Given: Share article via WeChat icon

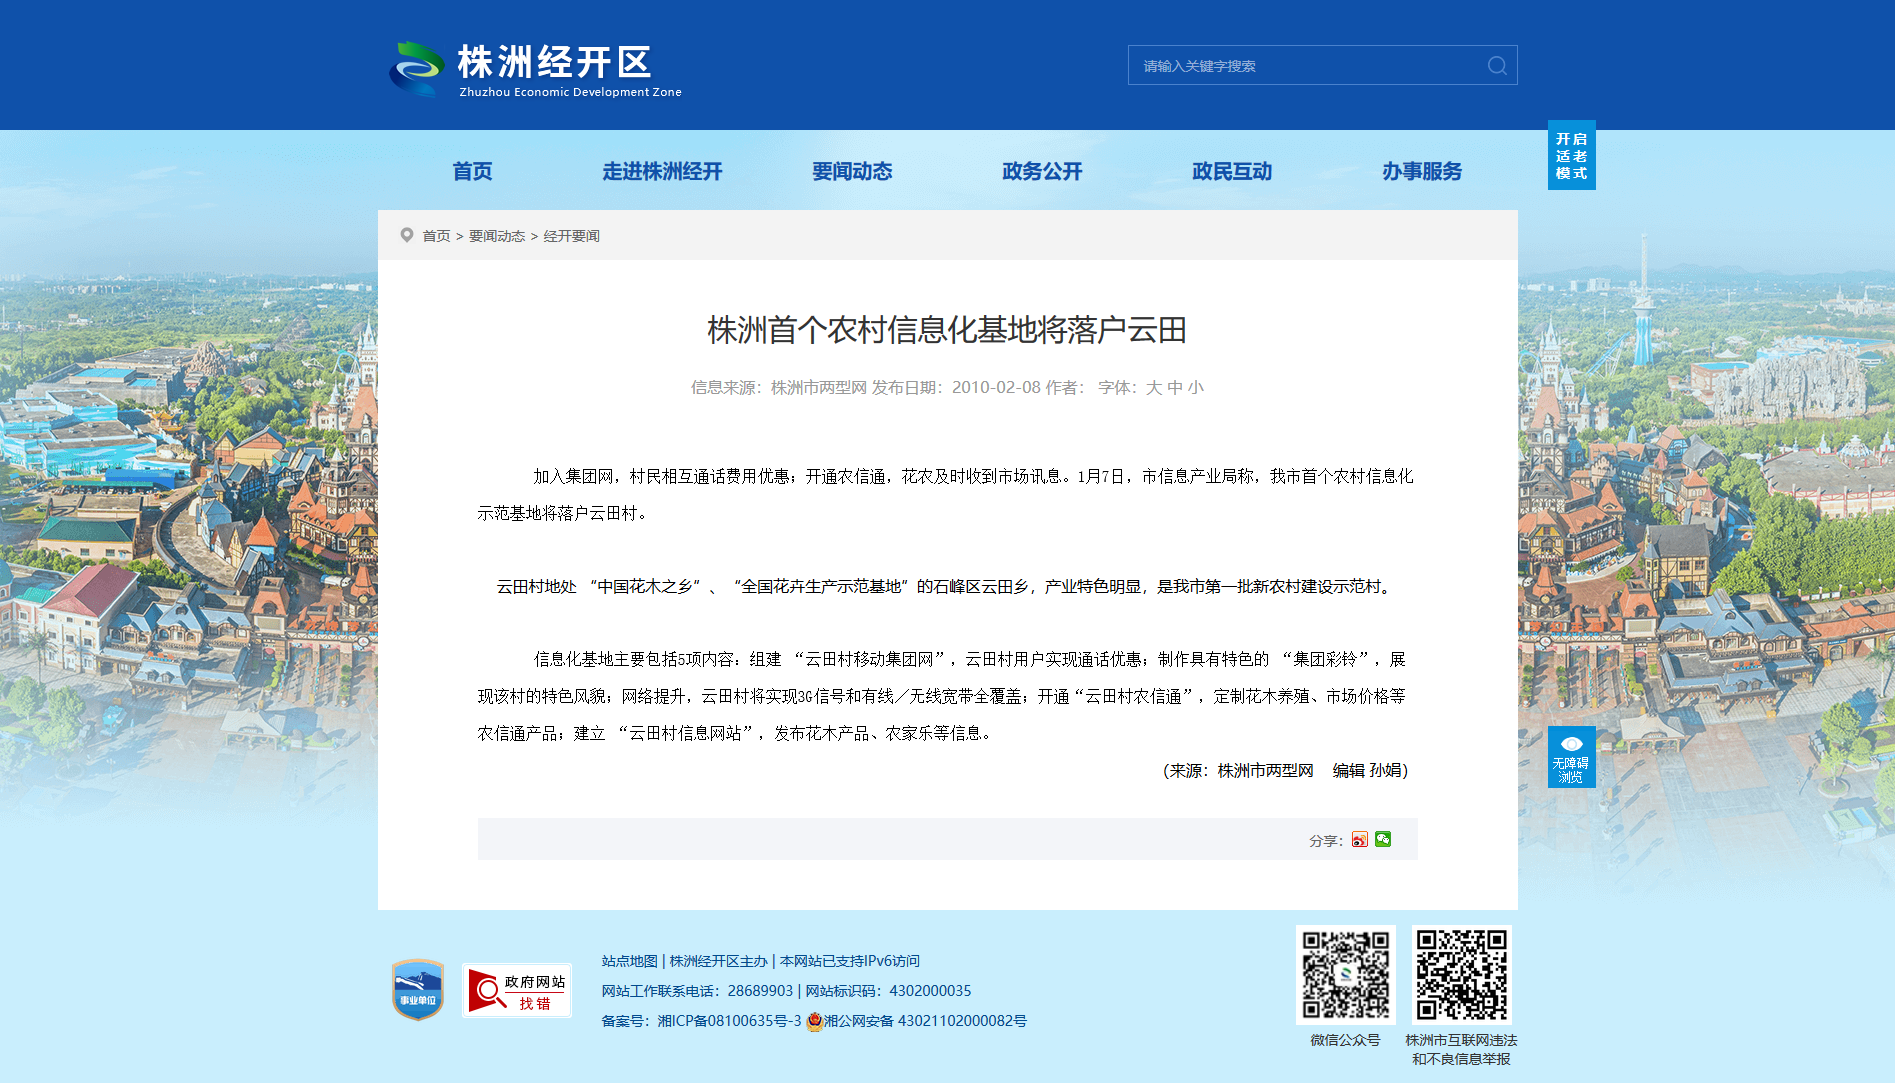Looking at the screenshot, I should 1383,840.
